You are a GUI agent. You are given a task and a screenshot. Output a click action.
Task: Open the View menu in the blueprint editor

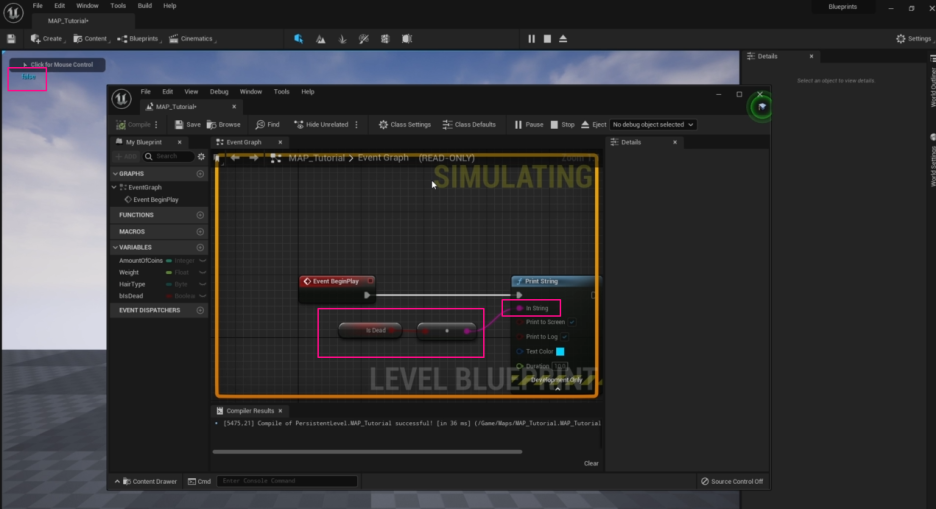191,92
